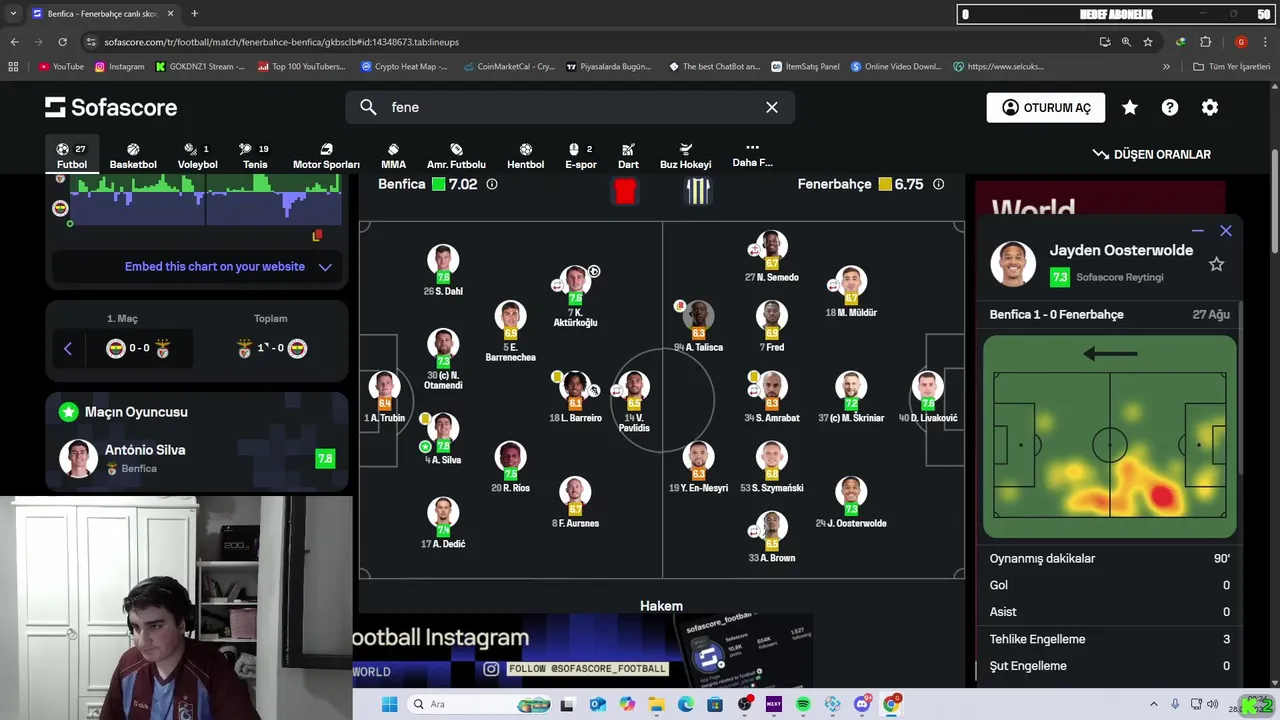Go to previous leg arrow
1280x720 pixels.
68,348
